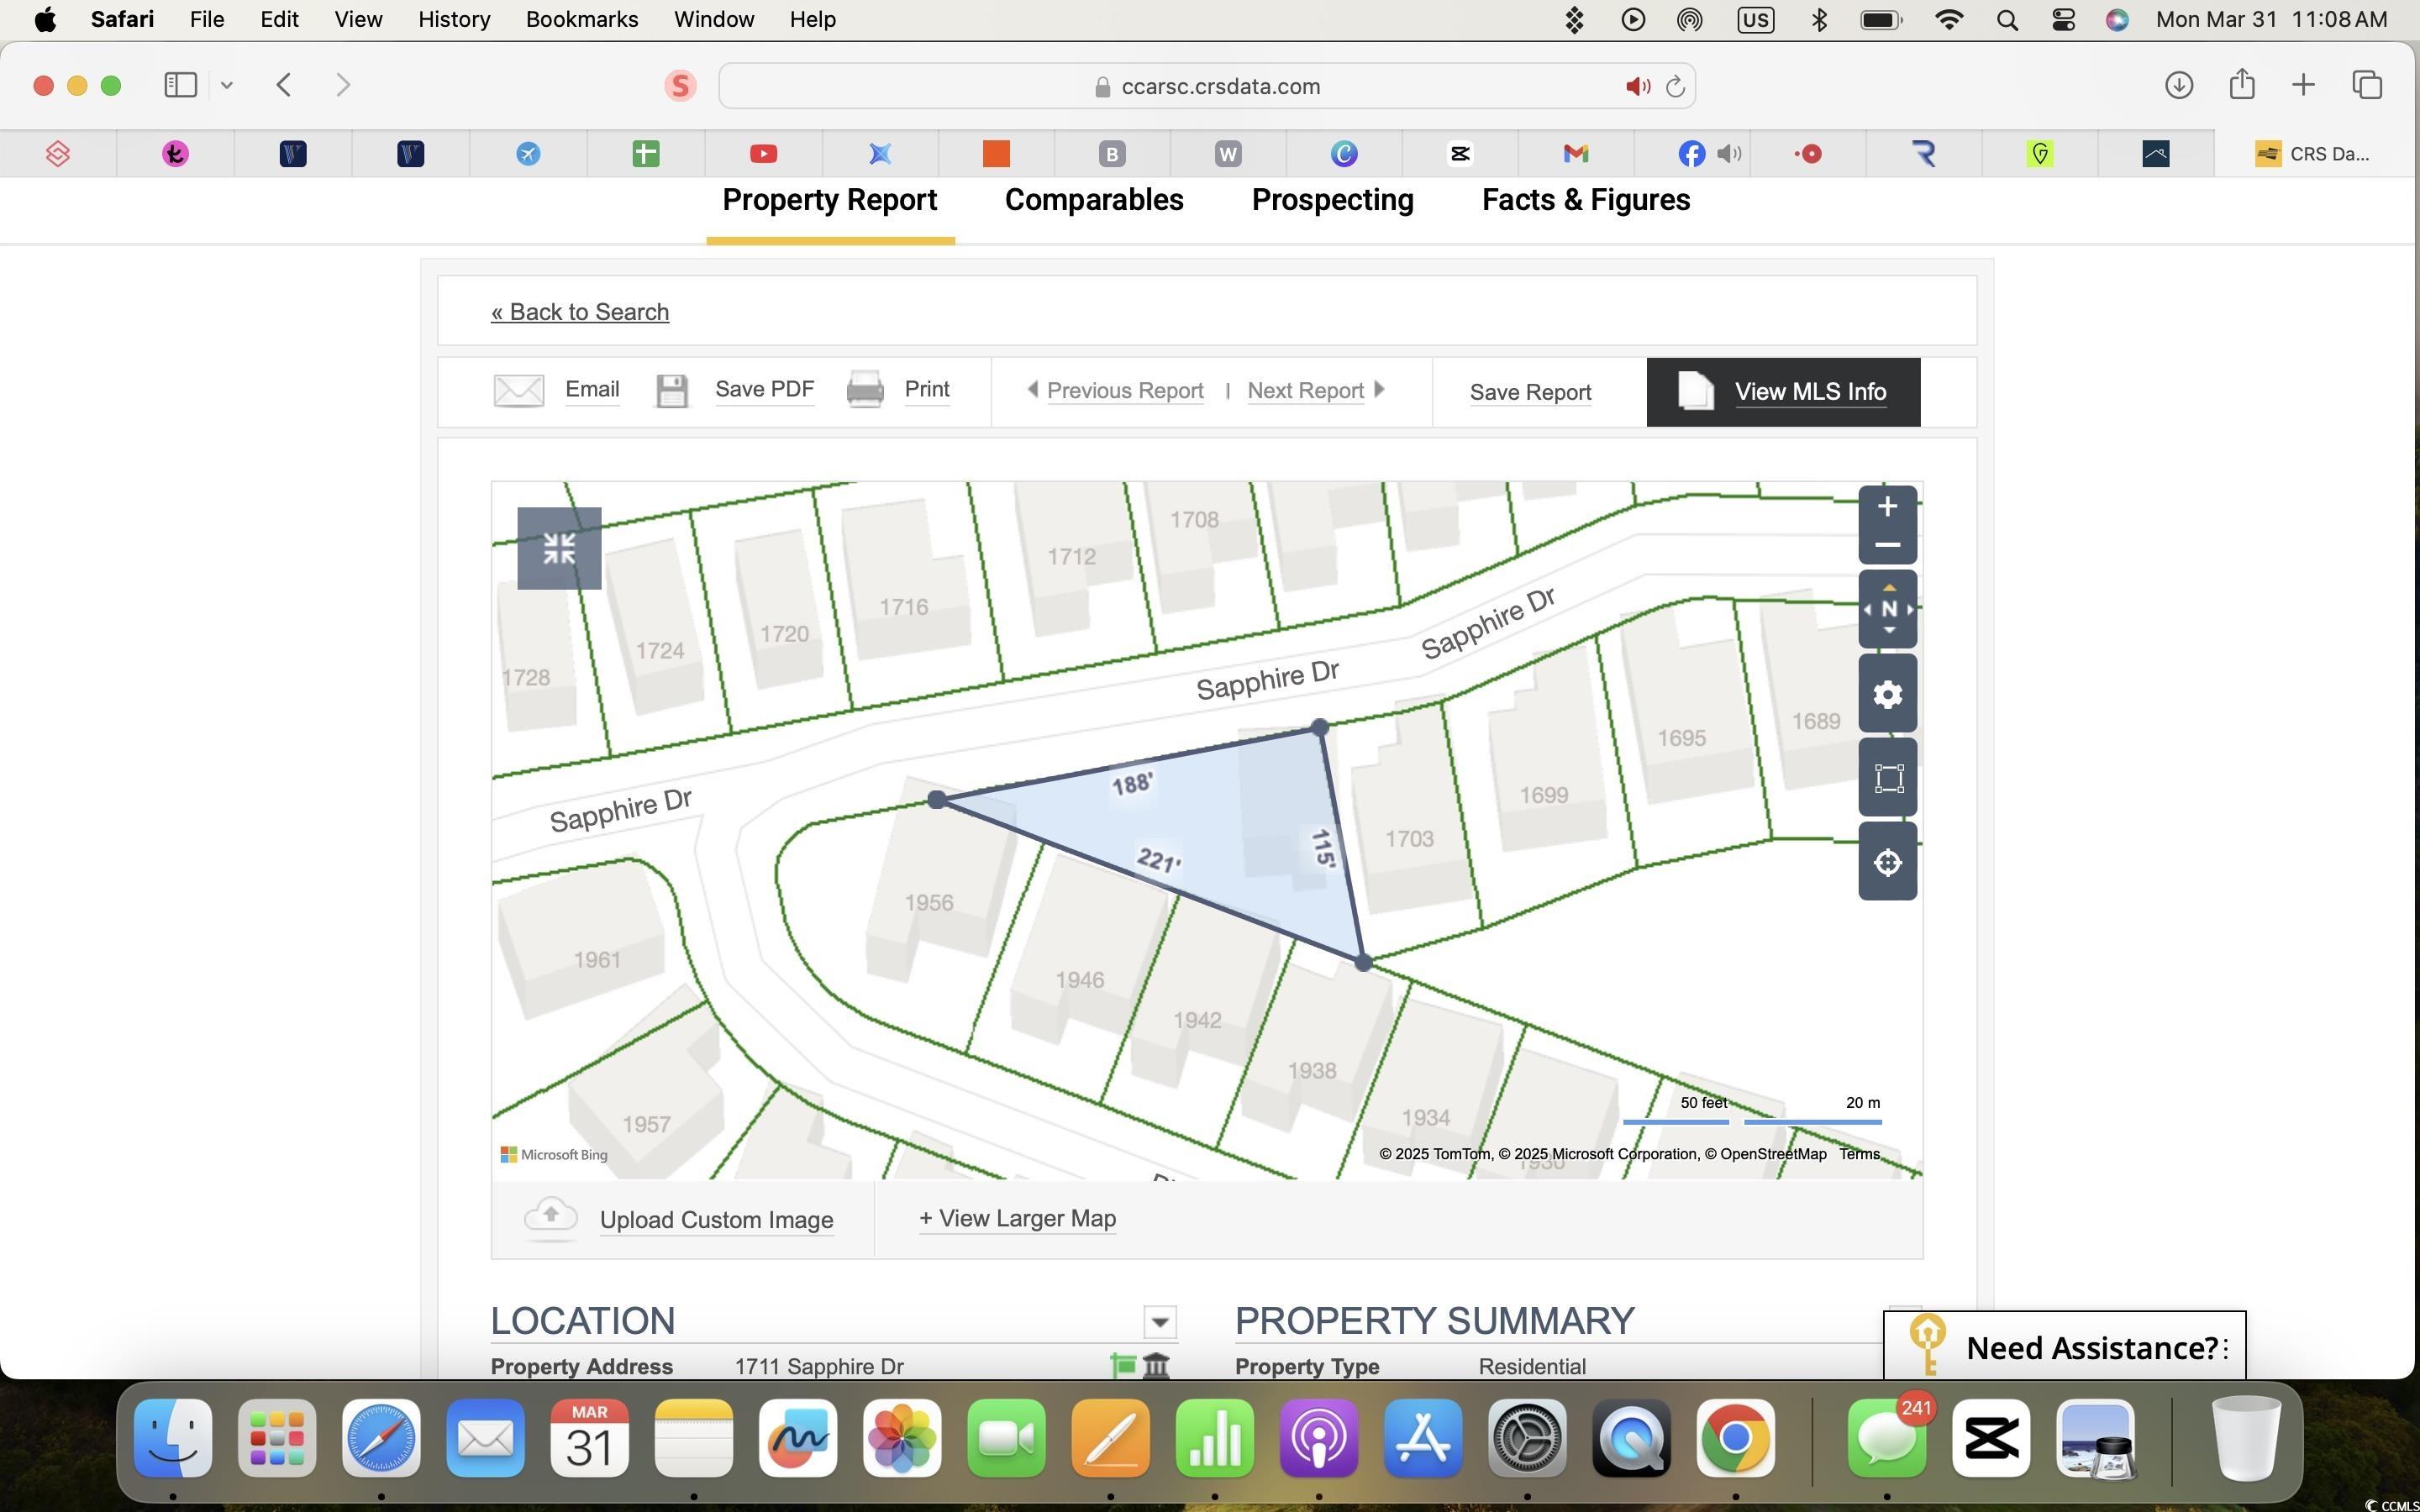Recenter map with crosshair locate icon
Viewport: 2420px width, 1512px height.
pos(1887,862)
